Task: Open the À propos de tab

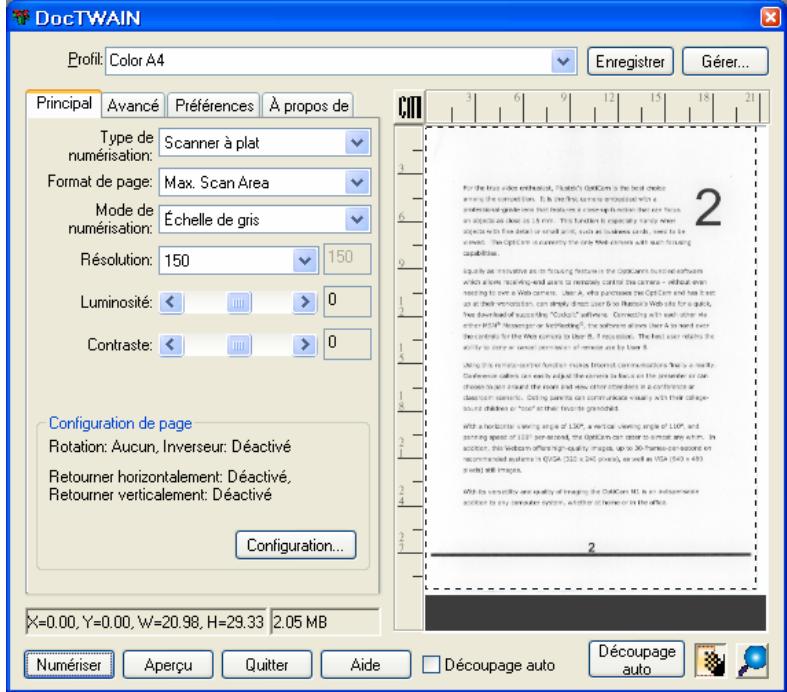Action: click(x=308, y=105)
